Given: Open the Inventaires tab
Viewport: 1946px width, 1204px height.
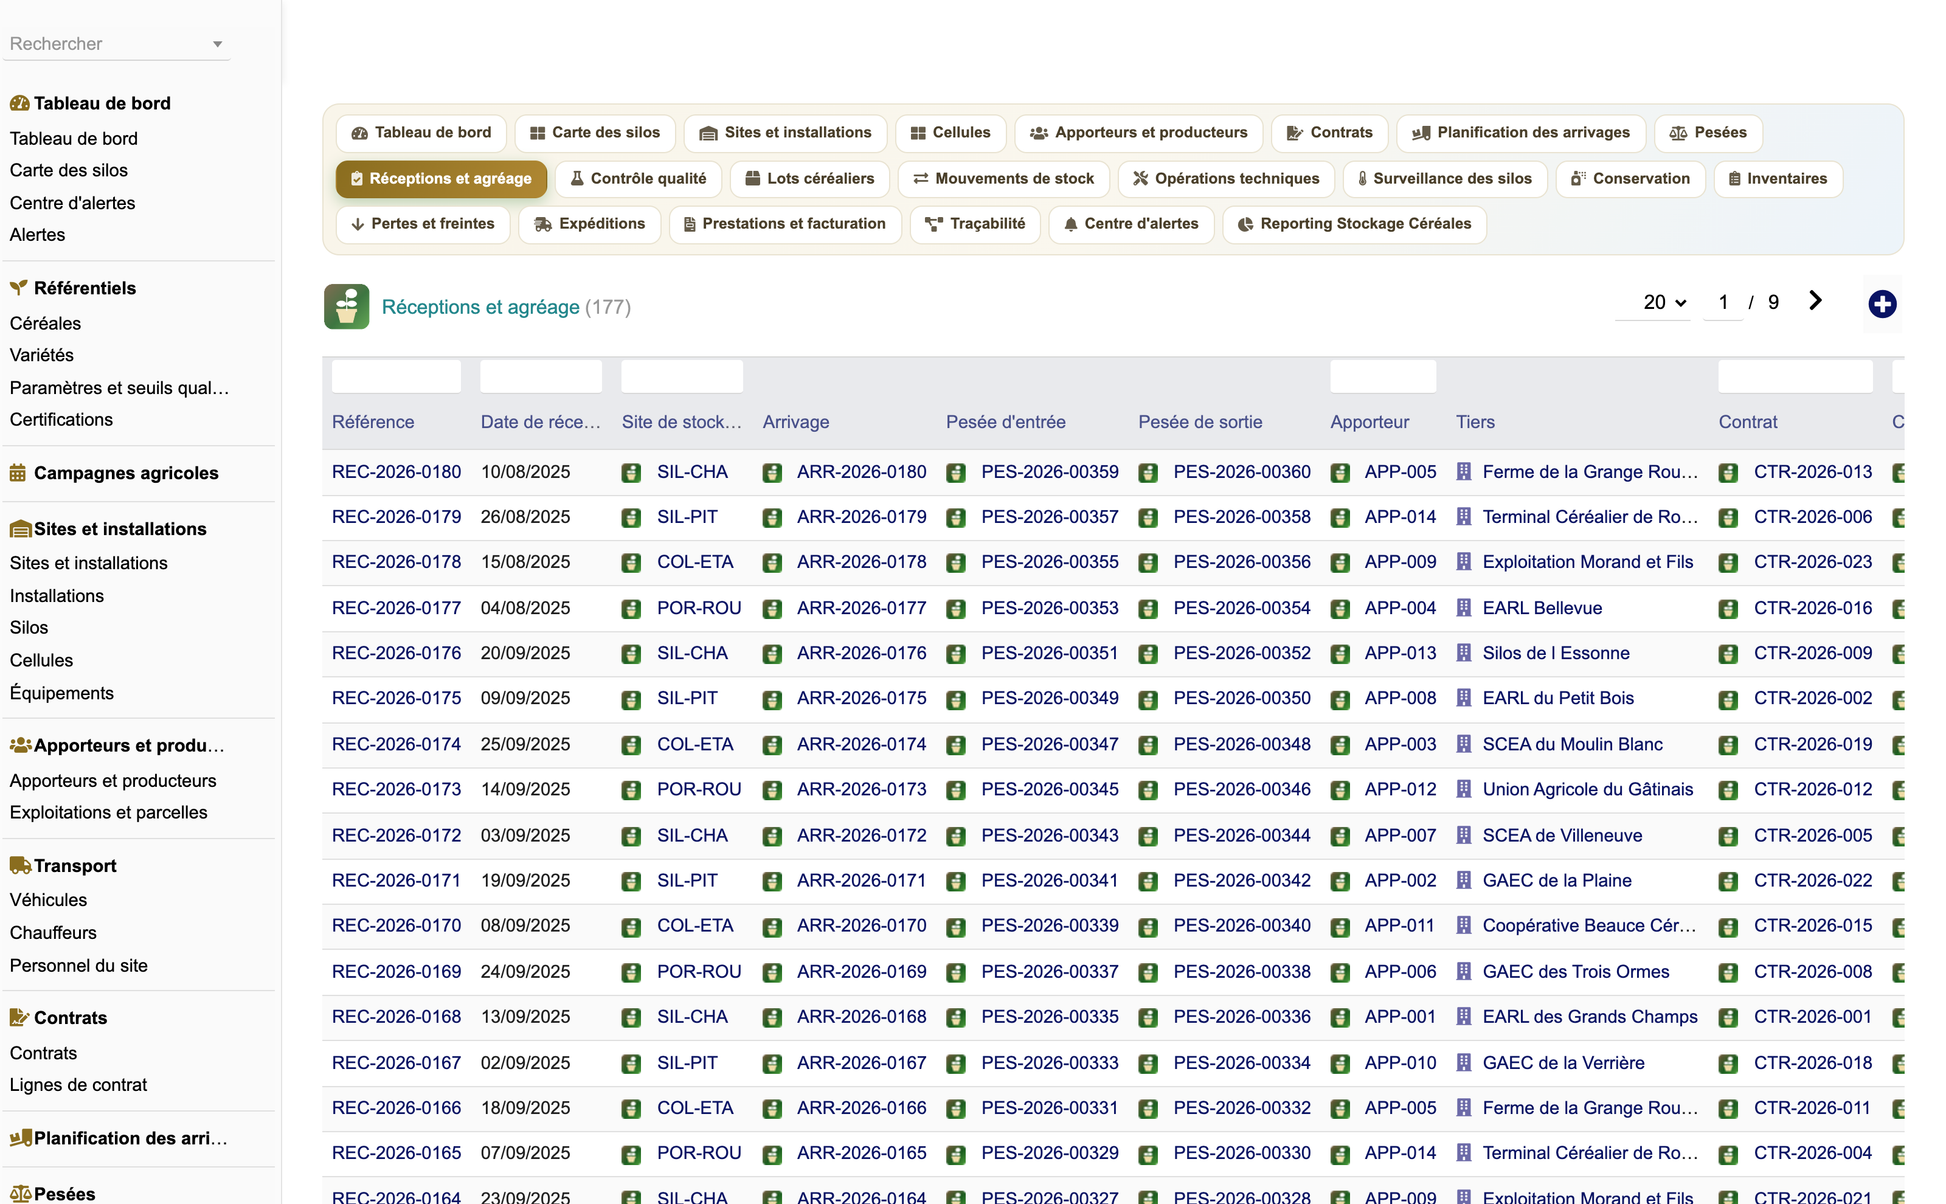Looking at the screenshot, I should coord(1777,179).
